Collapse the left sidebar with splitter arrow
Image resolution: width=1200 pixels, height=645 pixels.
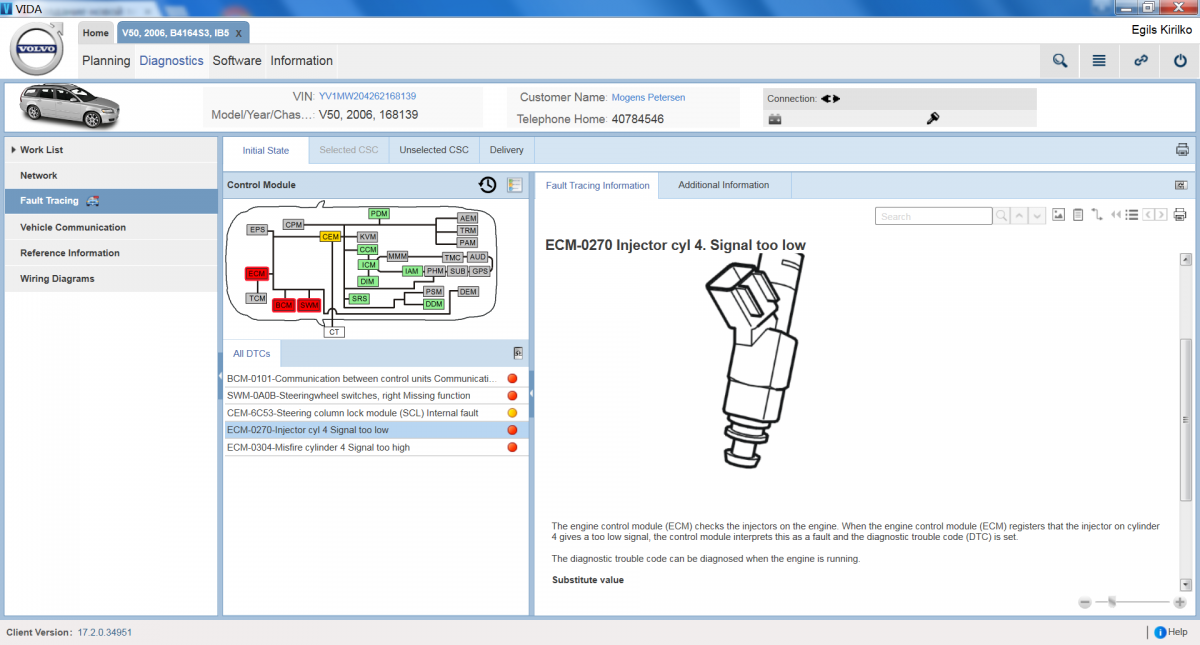coord(220,376)
